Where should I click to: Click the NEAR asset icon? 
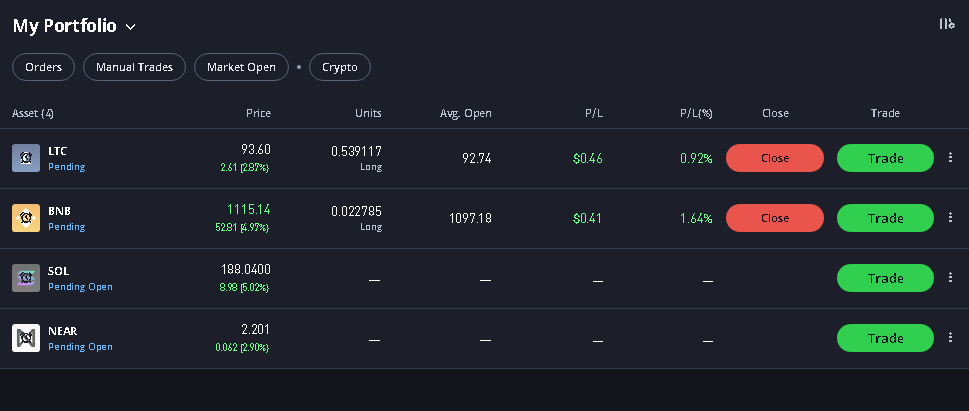26,338
